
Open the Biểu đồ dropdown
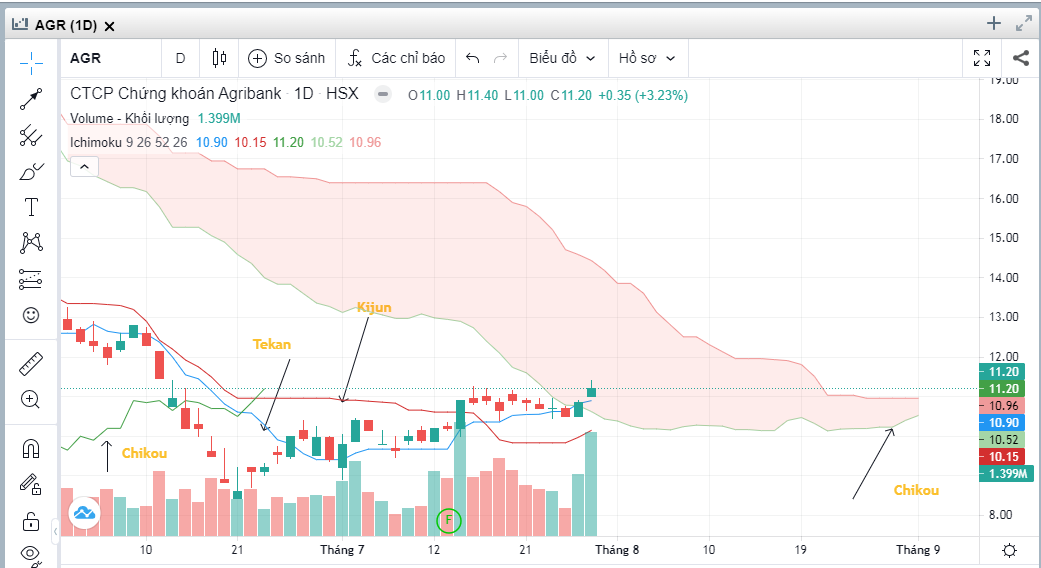[x=562, y=58]
